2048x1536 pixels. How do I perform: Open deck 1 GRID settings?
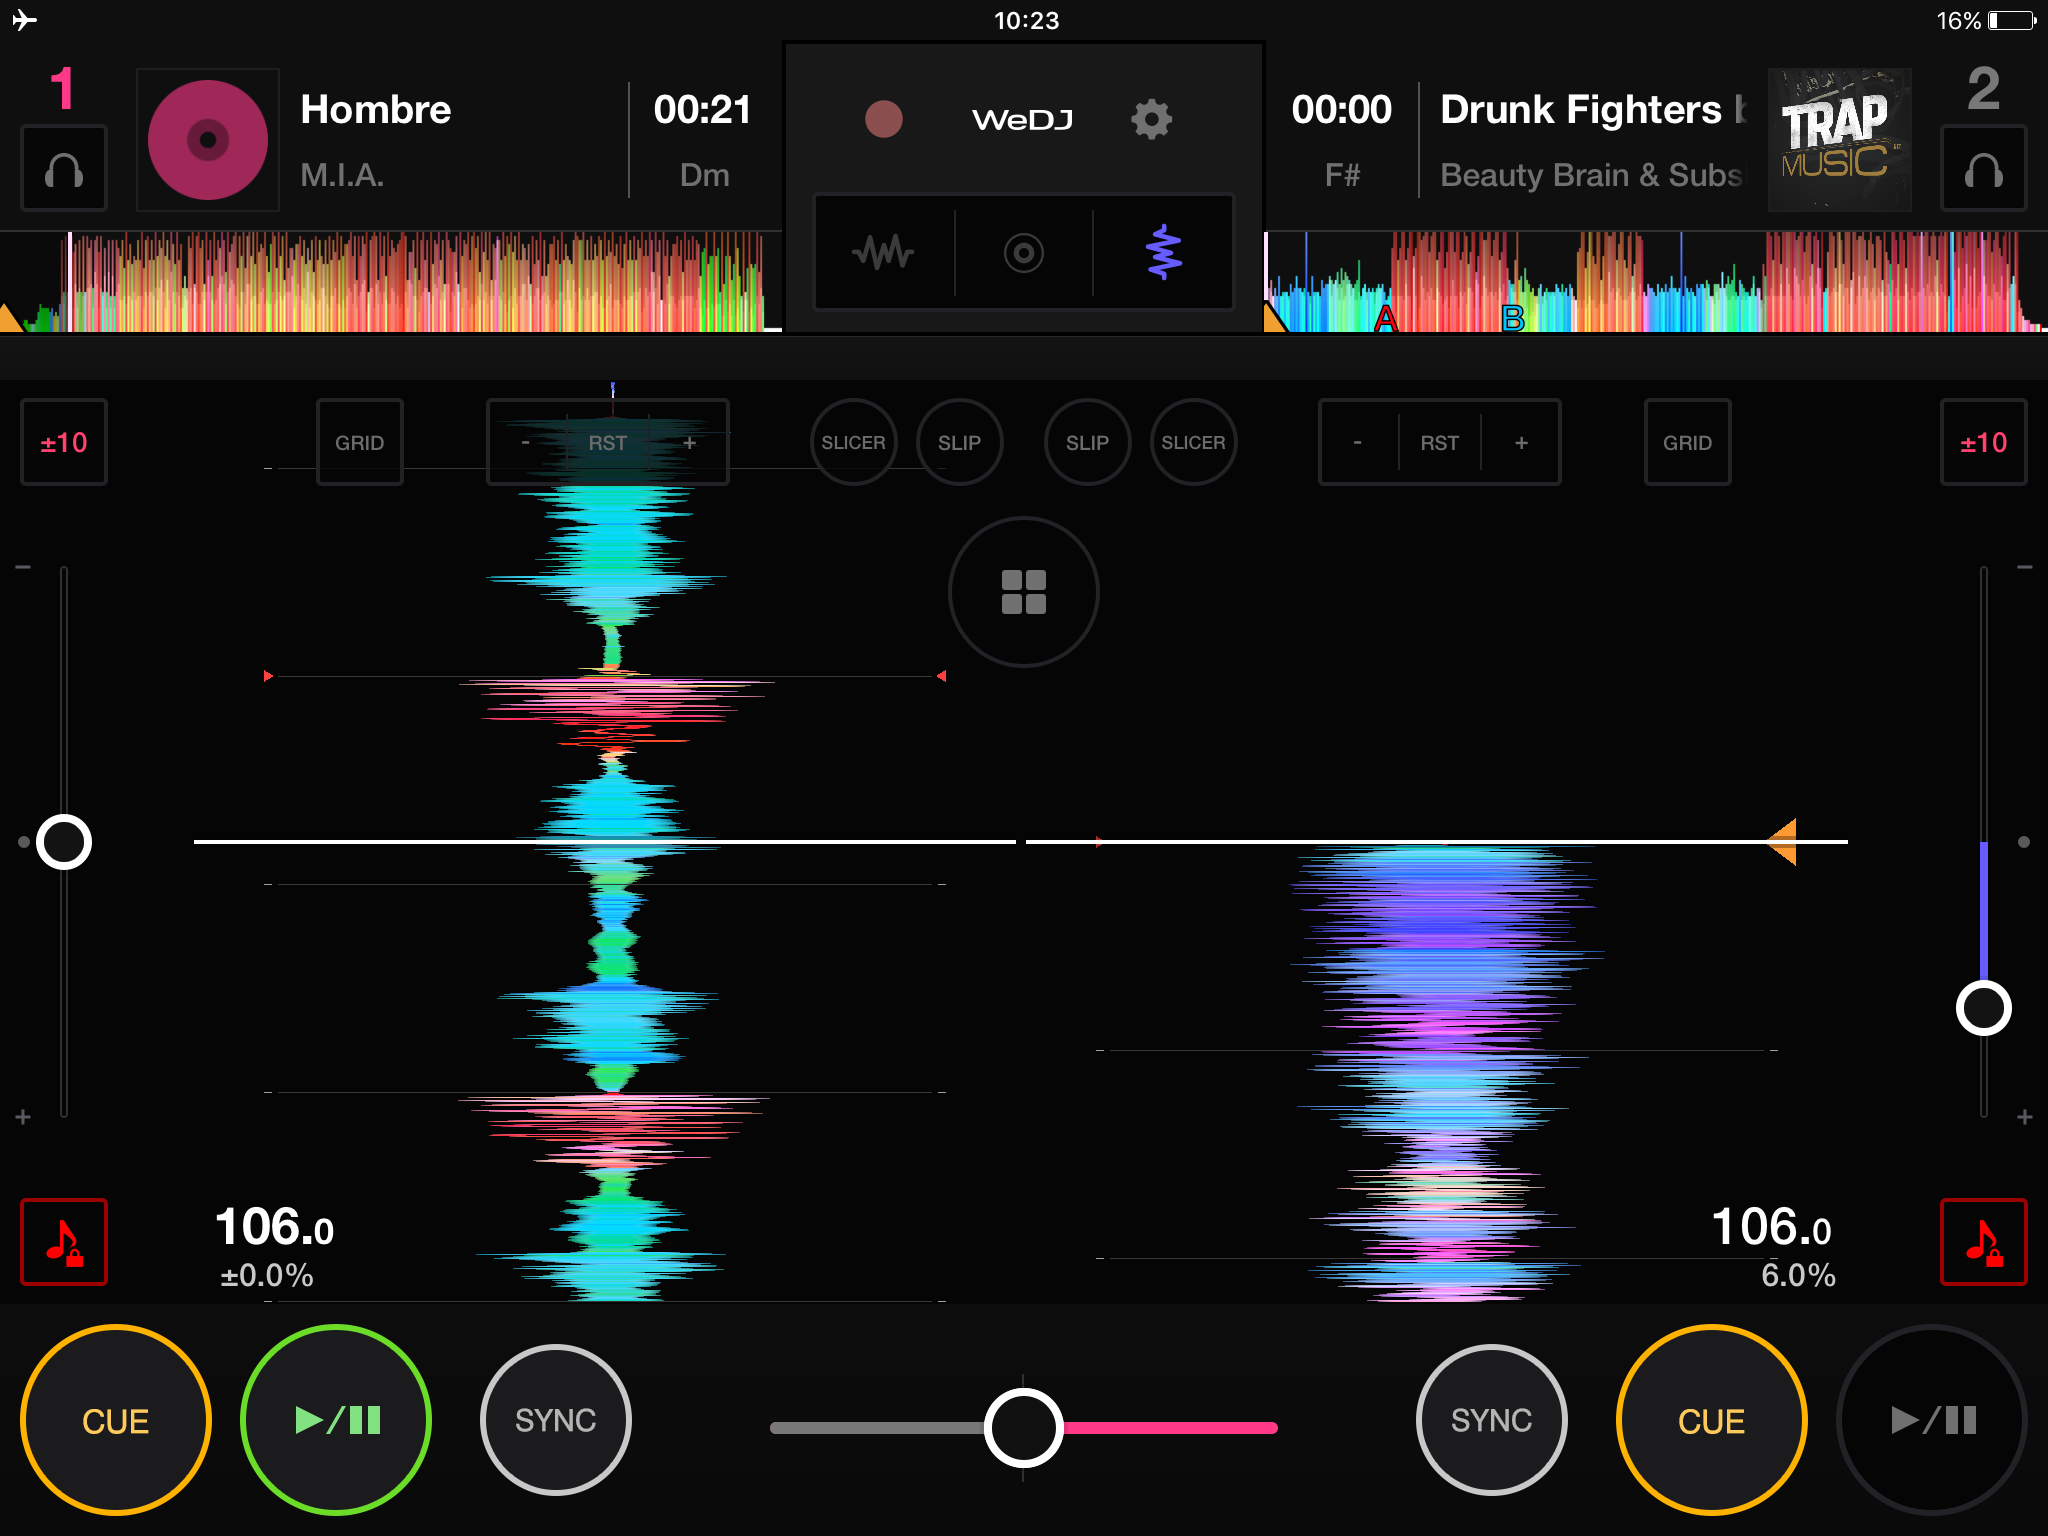coord(360,442)
